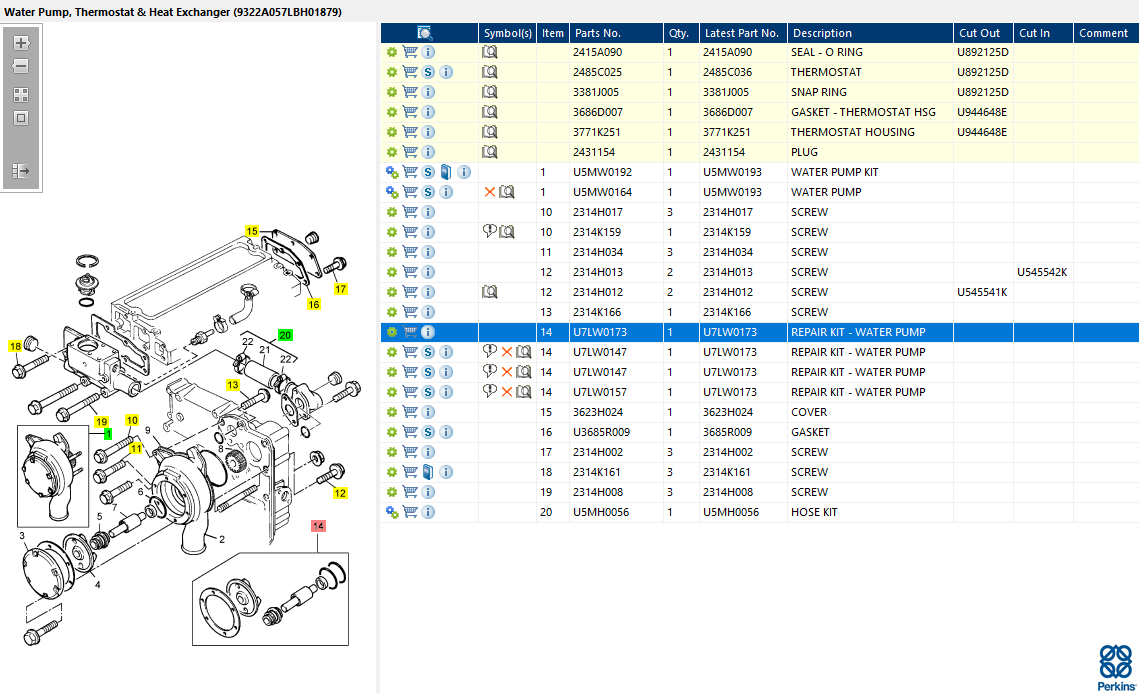Click the Cut Out column header
This screenshot has width=1139, height=693.
pos(979,33)
